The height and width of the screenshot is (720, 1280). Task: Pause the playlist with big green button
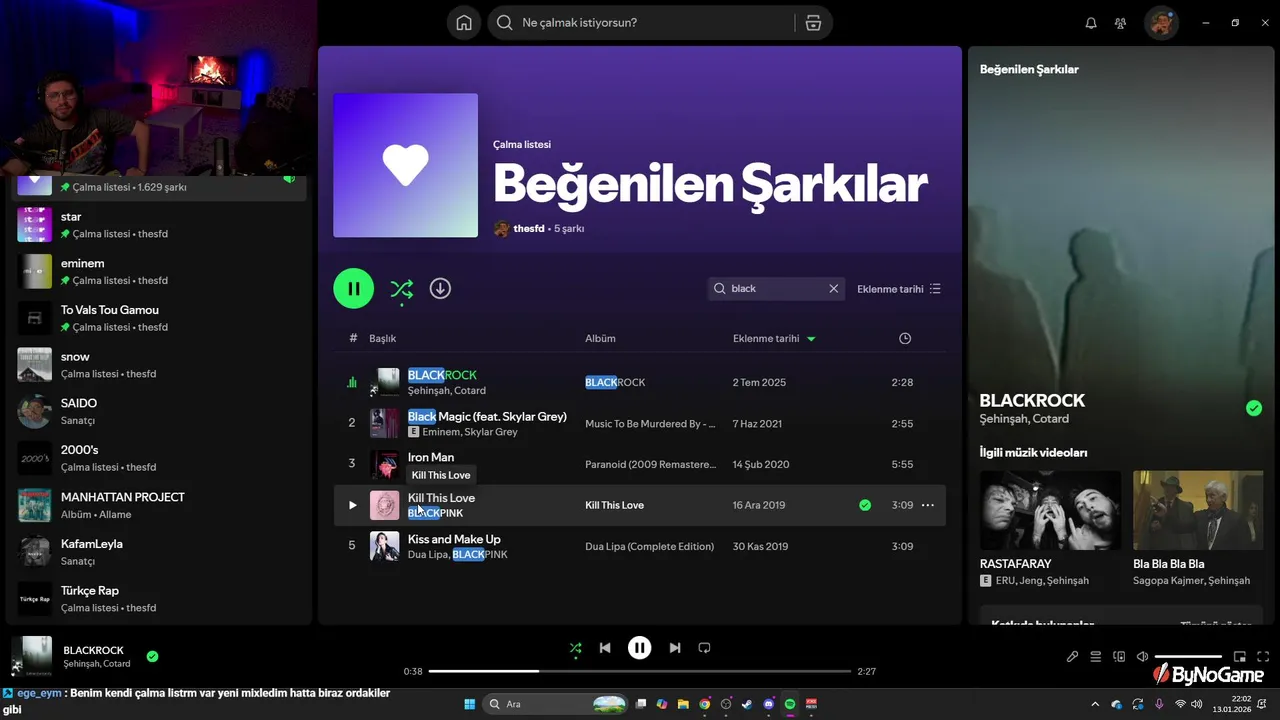(354, 289)
